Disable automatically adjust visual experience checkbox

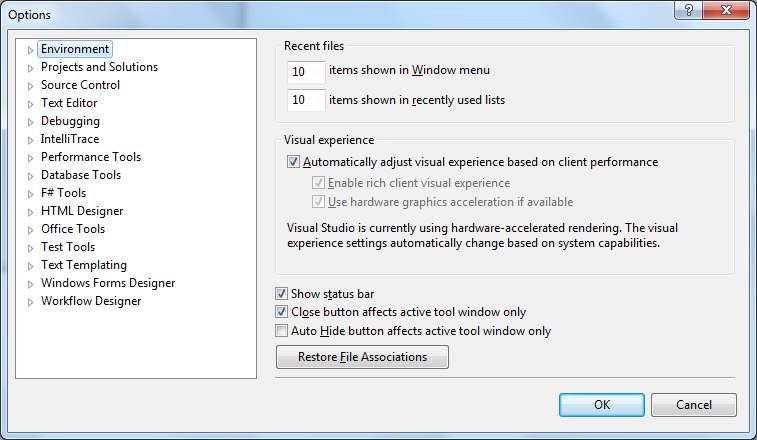click(293, 162)
